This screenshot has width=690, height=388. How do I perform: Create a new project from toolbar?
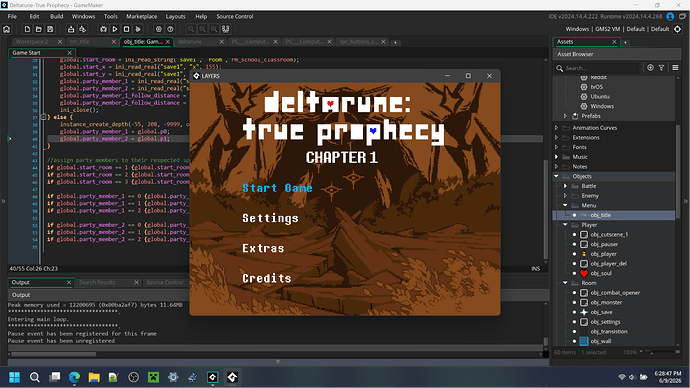click(x=27, y=29)
